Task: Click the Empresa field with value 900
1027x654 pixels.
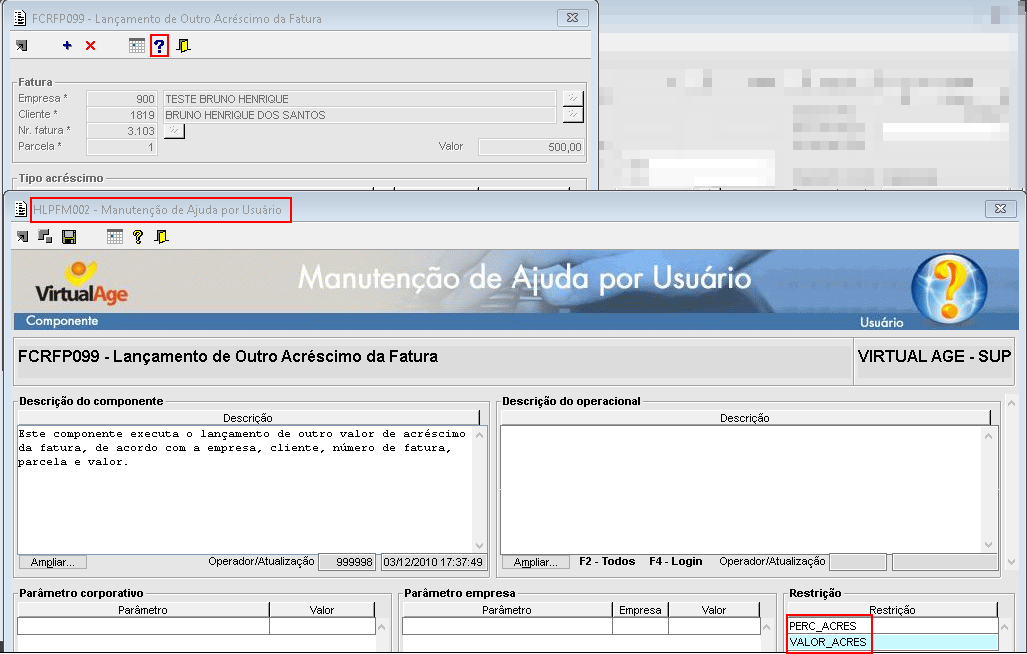Action: pos(122,99)
